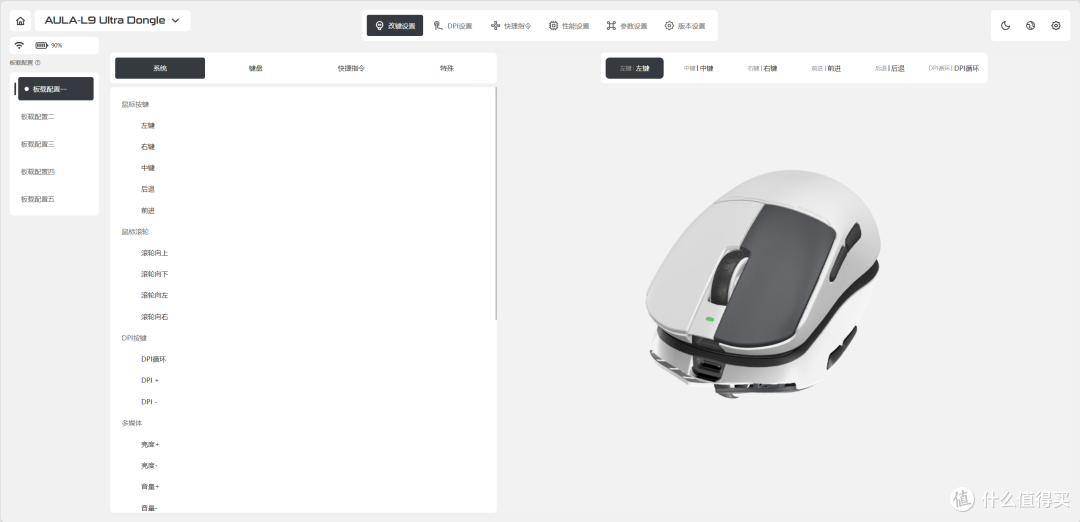Select the 前进 | 前进 mouse button tab

pos(825,68)
